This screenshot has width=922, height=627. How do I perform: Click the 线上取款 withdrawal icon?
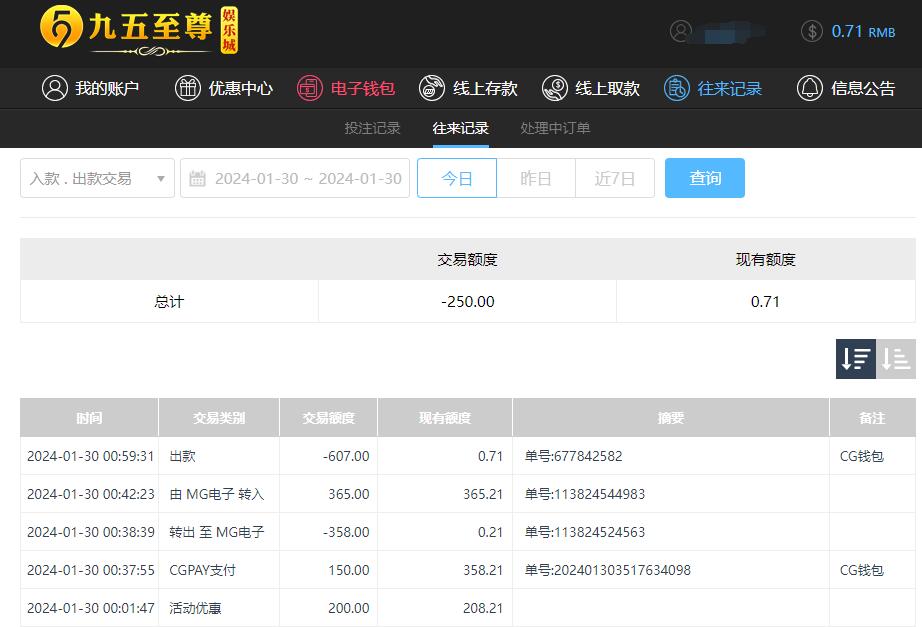pos(555,88)
